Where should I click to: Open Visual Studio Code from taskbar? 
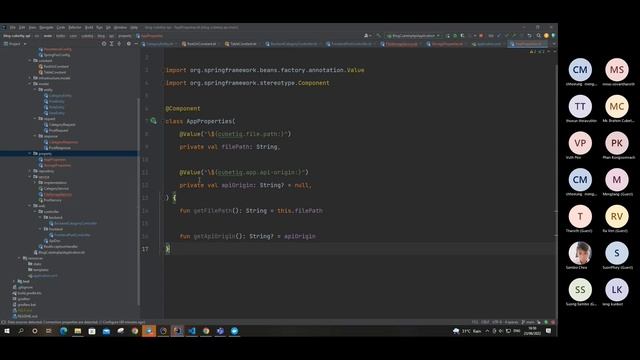[x=192, y=331]
